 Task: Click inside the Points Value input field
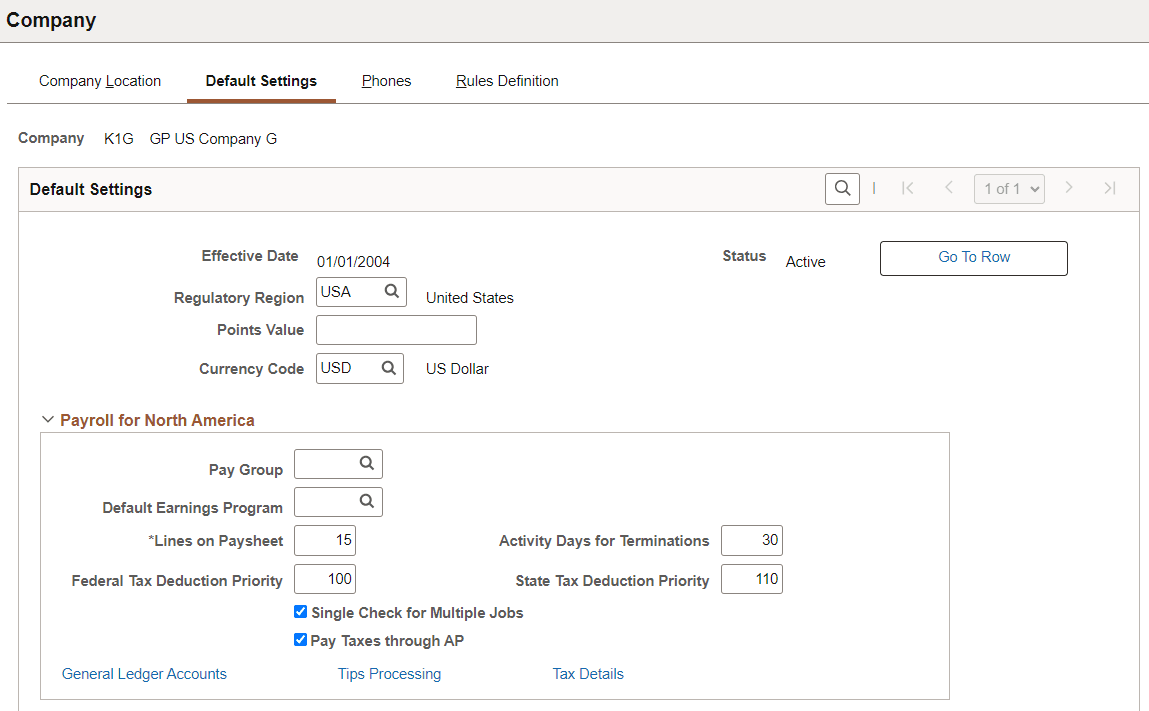tap(396, 329)
